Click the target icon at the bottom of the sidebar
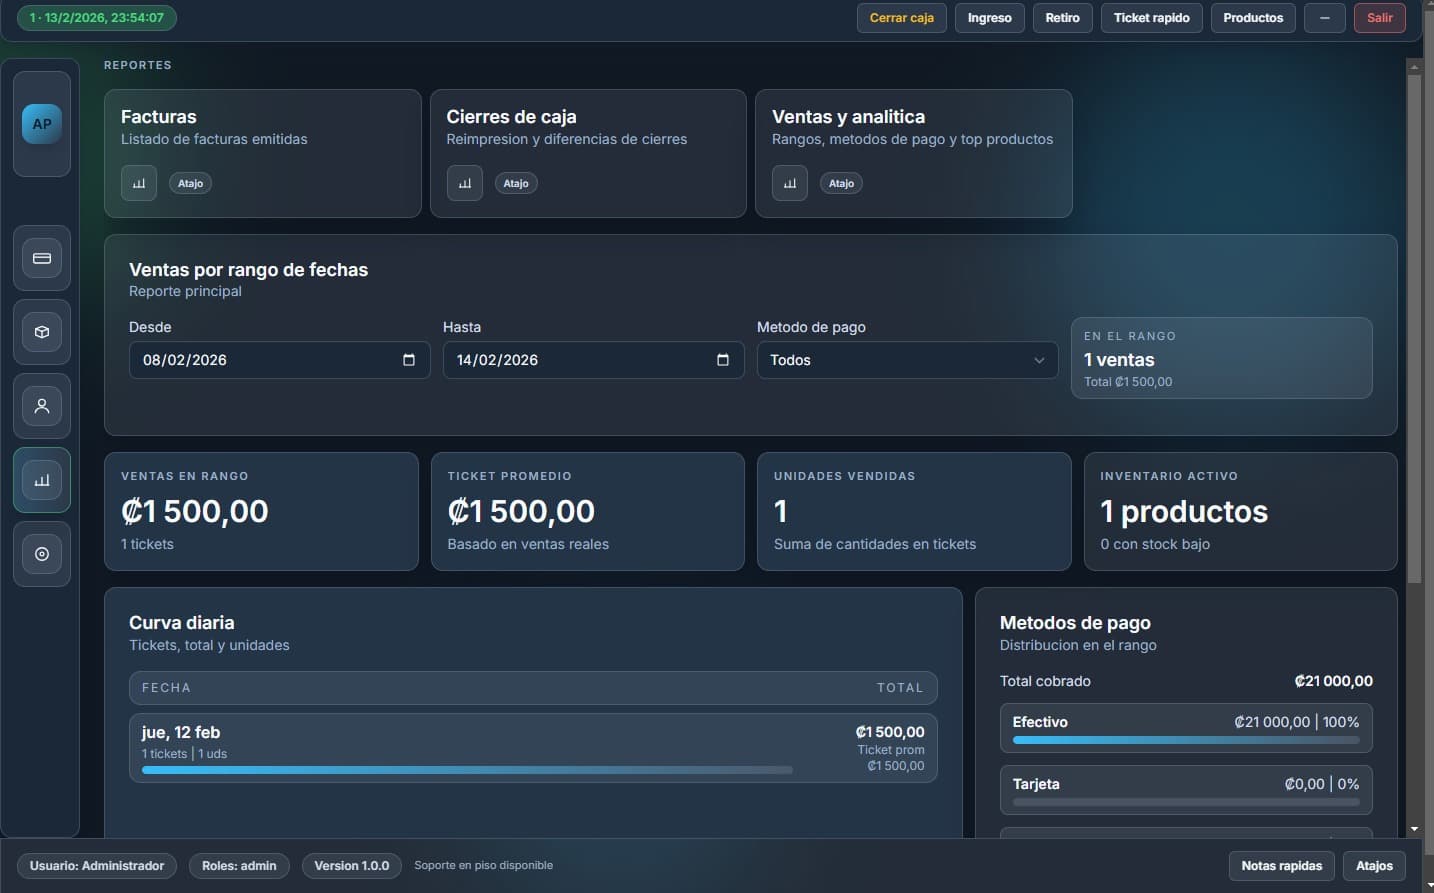 (x=41, y=553)
